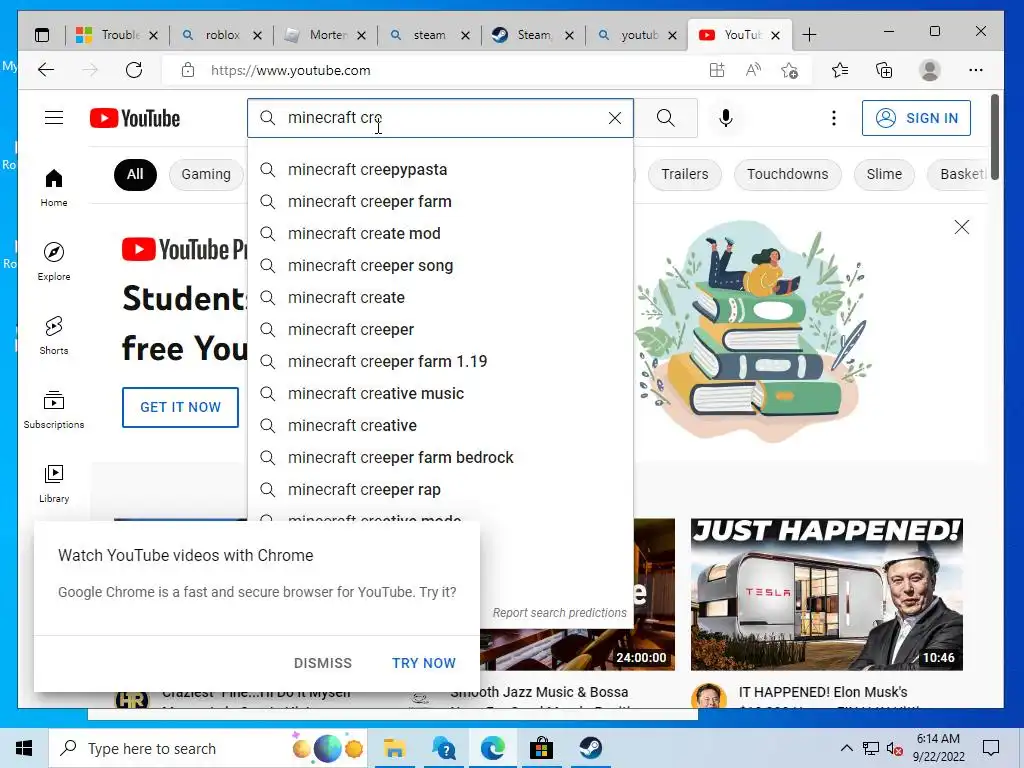Open Explore in sidebar
The width and height of the screenshot is (1024, 768).
point(54,261)
